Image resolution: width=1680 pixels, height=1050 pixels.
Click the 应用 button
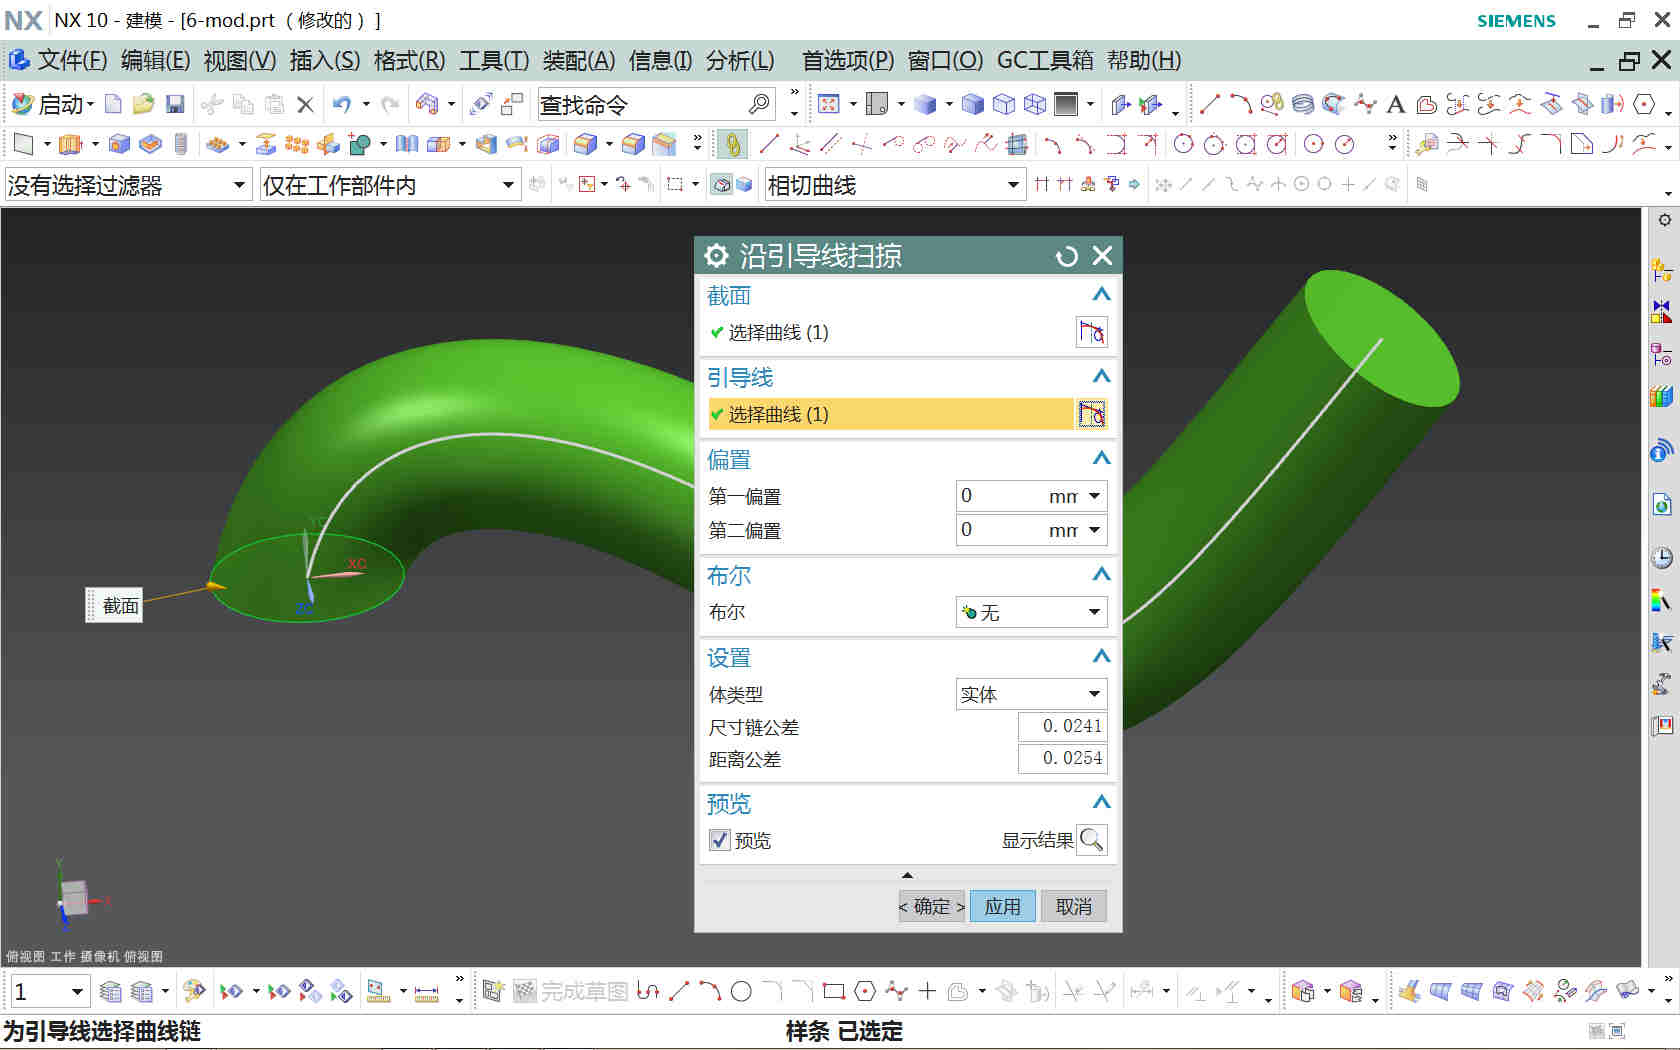click(1002, 906)
